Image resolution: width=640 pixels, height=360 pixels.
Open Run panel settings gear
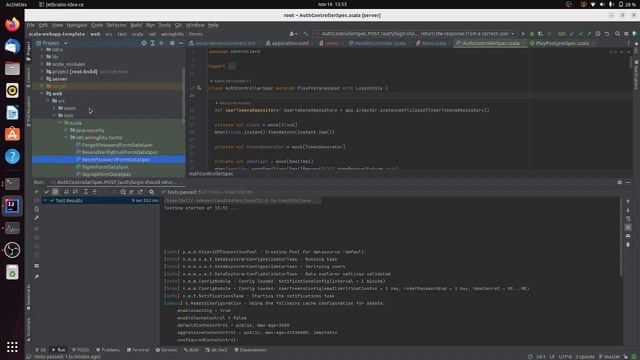point(620,182)
